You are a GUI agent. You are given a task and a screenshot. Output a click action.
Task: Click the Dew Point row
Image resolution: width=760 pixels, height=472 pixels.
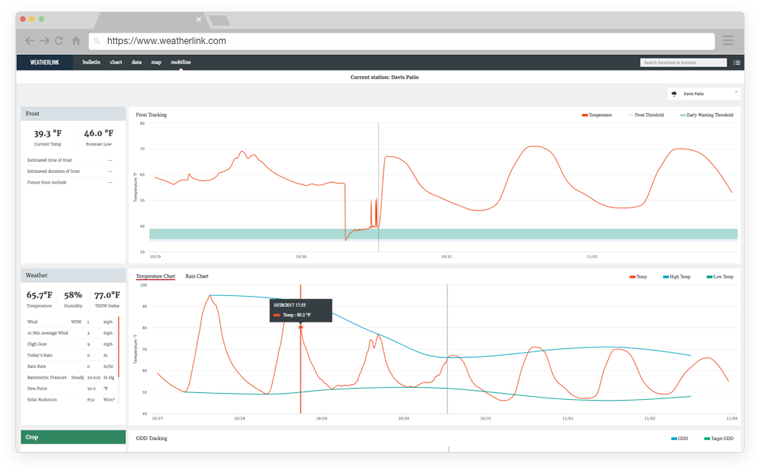pos(70,389)
